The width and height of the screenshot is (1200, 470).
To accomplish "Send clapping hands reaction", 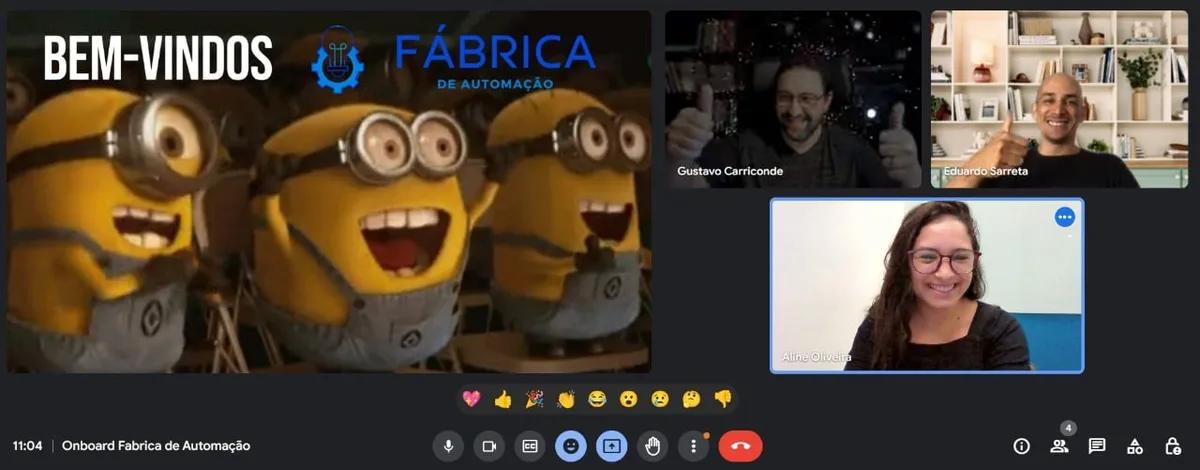I will pyautogui.click(x=566, y=399).
